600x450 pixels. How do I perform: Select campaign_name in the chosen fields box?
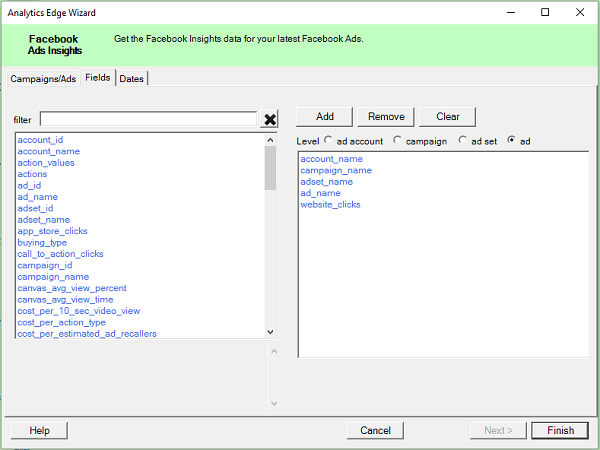tap(336, 171)
